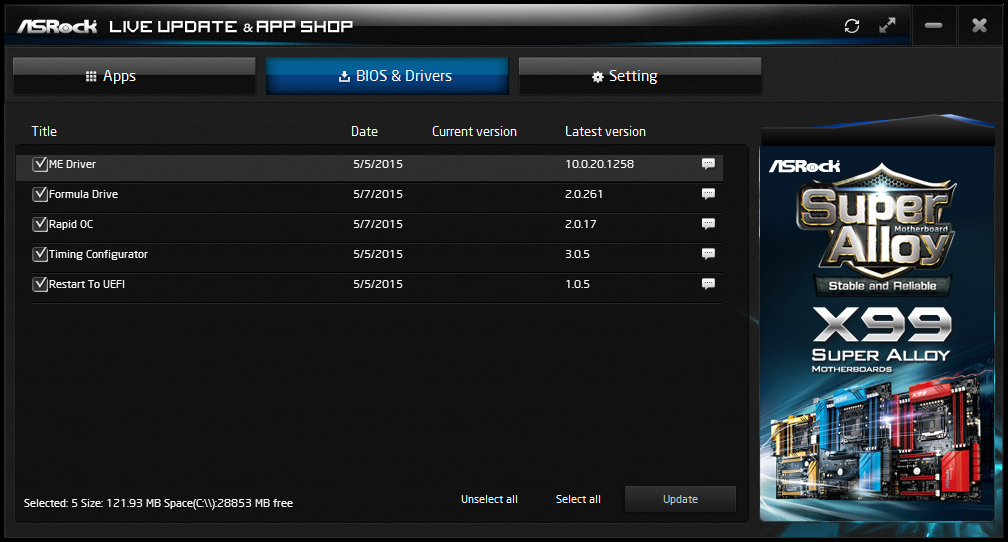Uncheck the ME Driver checkbox
Screen dimensions: 1008x542
40,164
